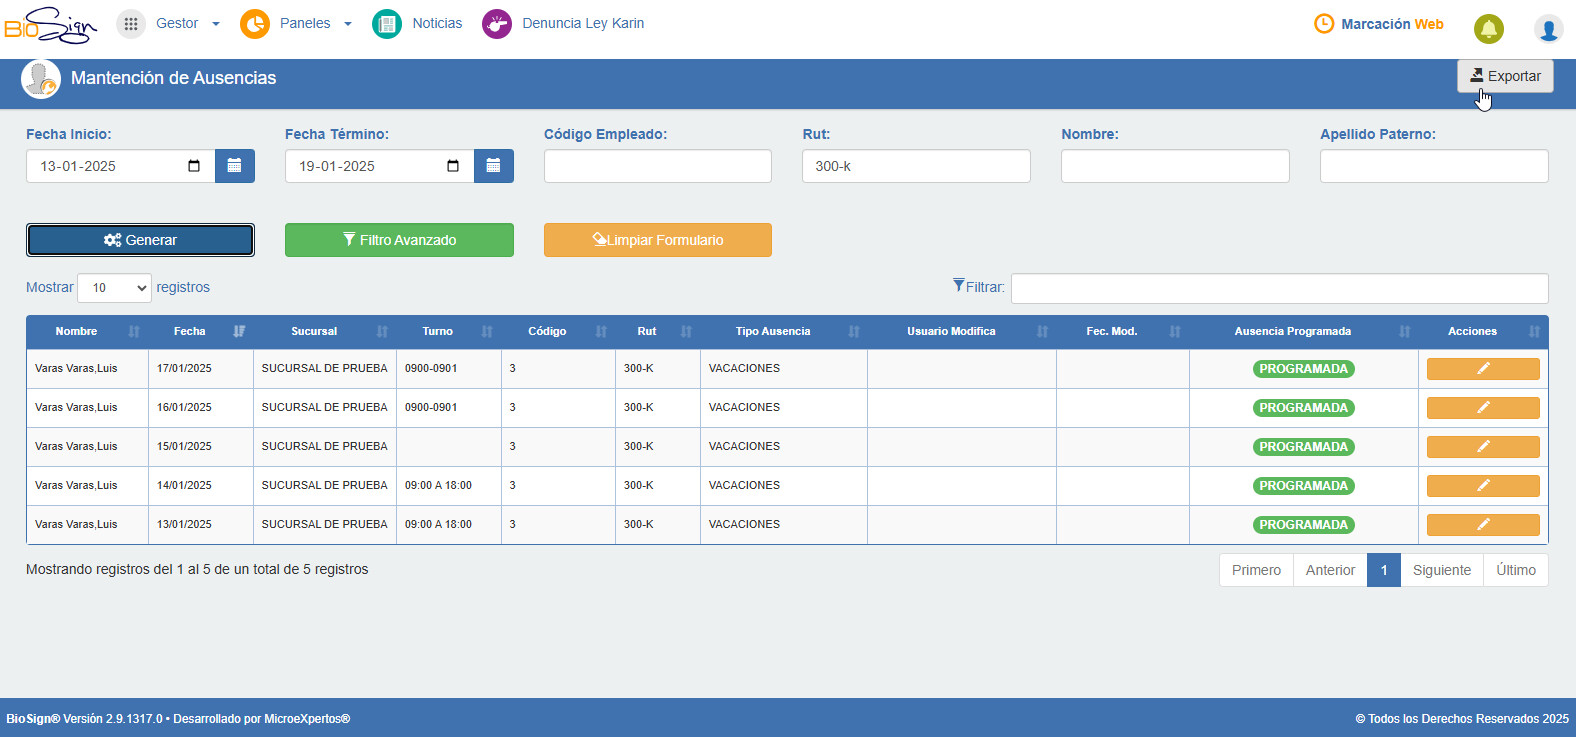Image resolution: width=1576 pixels, height=737 pixels.
Task: Focus the Filtrar search input field
Action: pyautogui.click(x=1279, y=288)
